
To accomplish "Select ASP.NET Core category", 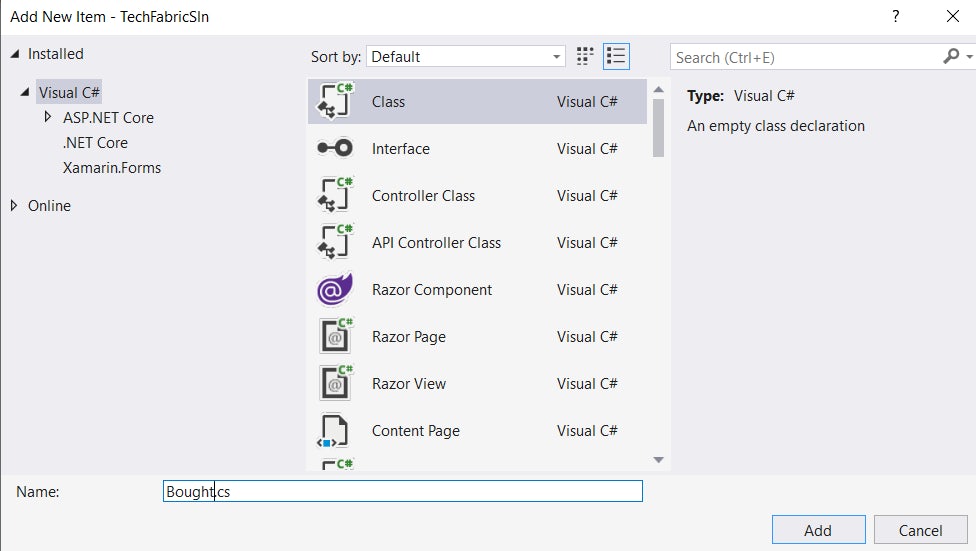I will 108,118.
